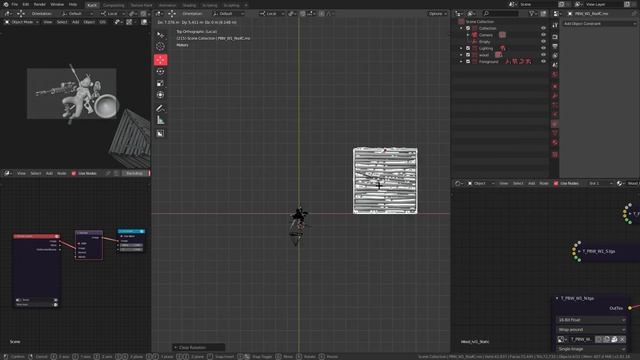Click the Backdrop button in the compositor header
The image size is (640, 360).
135,173
